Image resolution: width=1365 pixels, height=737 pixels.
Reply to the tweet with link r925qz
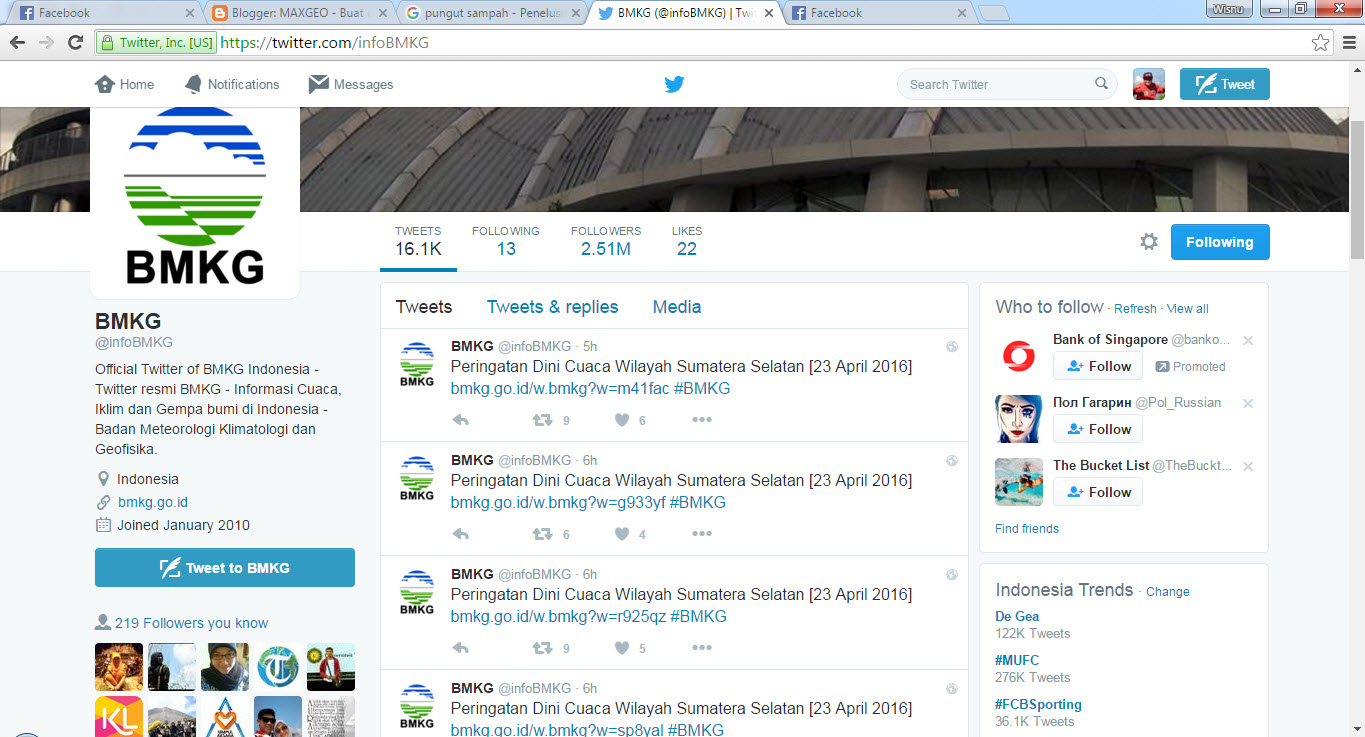[461, 648]
